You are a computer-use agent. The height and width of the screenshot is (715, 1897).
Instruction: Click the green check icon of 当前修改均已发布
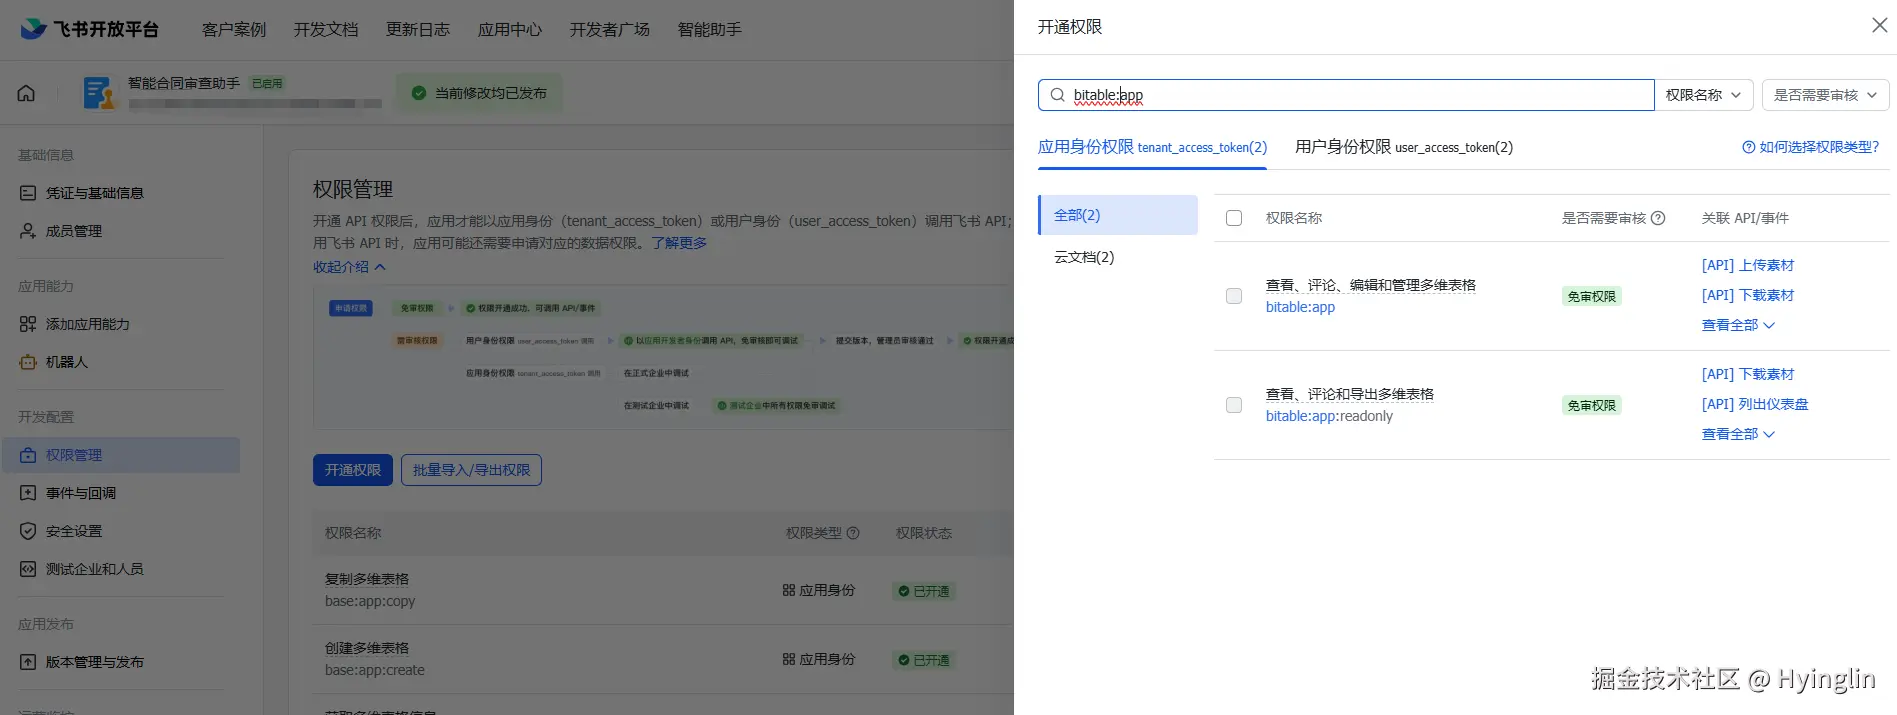[419, 93]
